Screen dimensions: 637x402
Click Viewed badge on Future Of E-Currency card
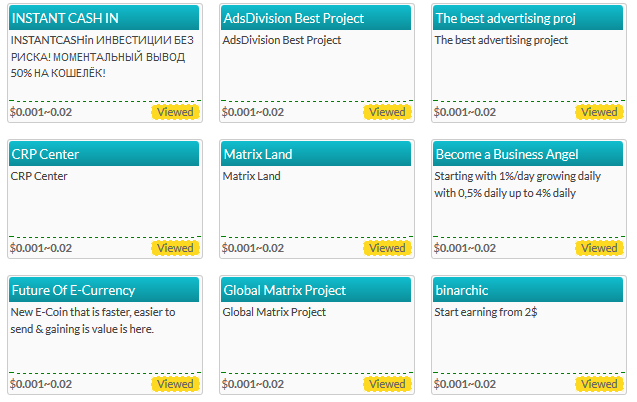pyautogui.click(x=175, y=384)
